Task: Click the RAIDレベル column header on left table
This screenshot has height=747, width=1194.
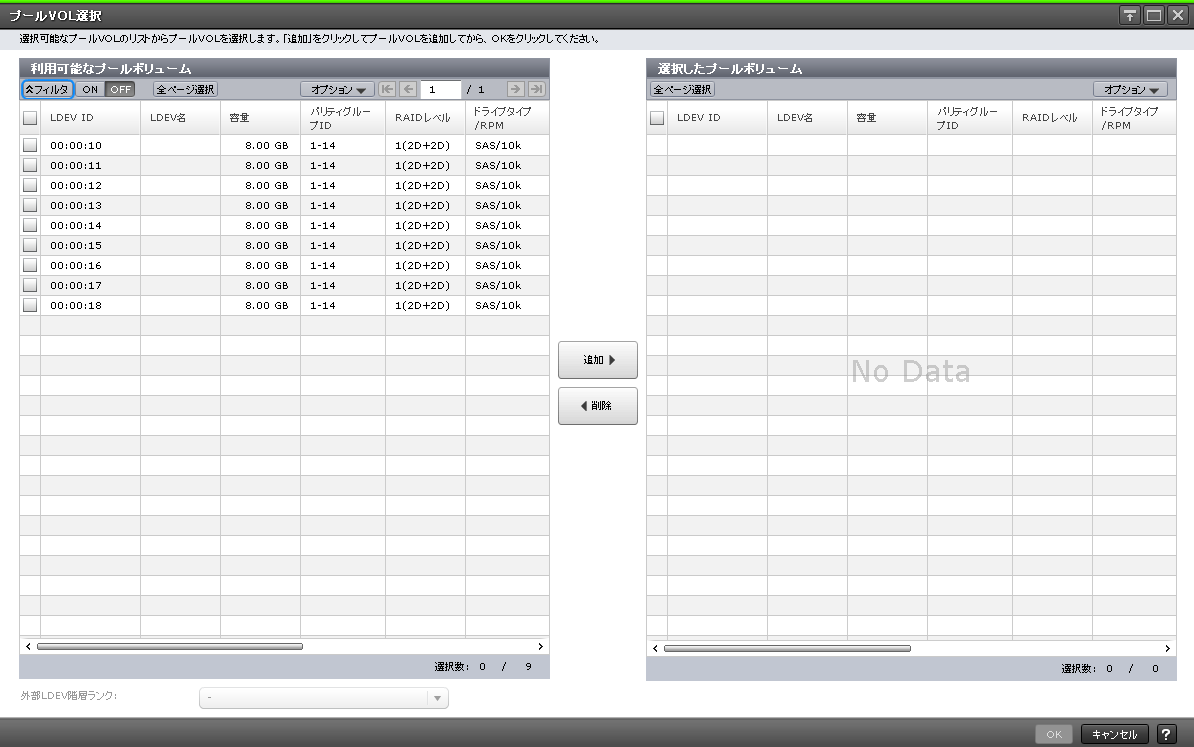Action: pyautogui.click(x=424, y=118)
